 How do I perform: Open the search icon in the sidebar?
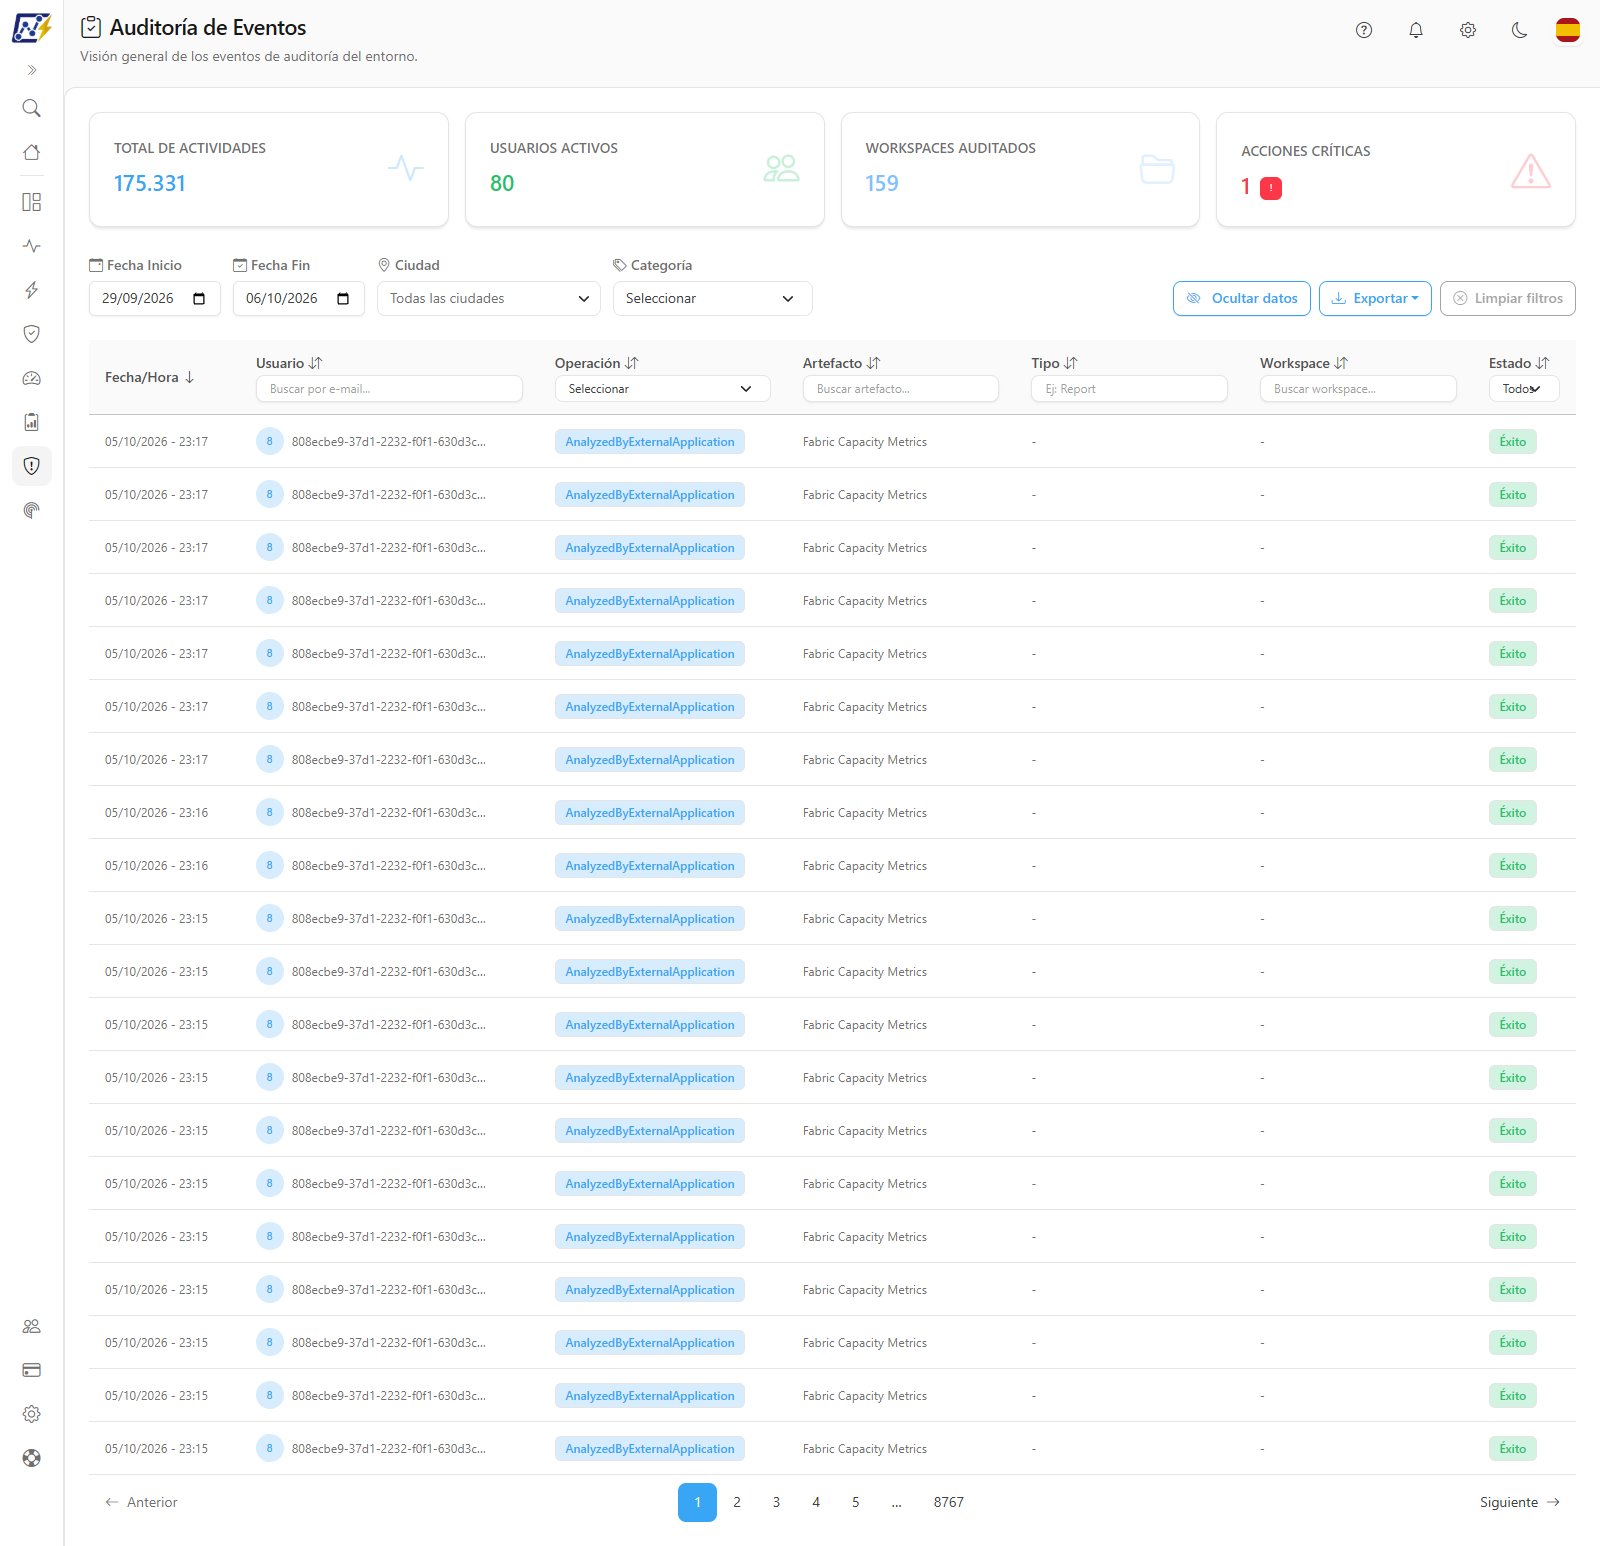click(32, 108)
